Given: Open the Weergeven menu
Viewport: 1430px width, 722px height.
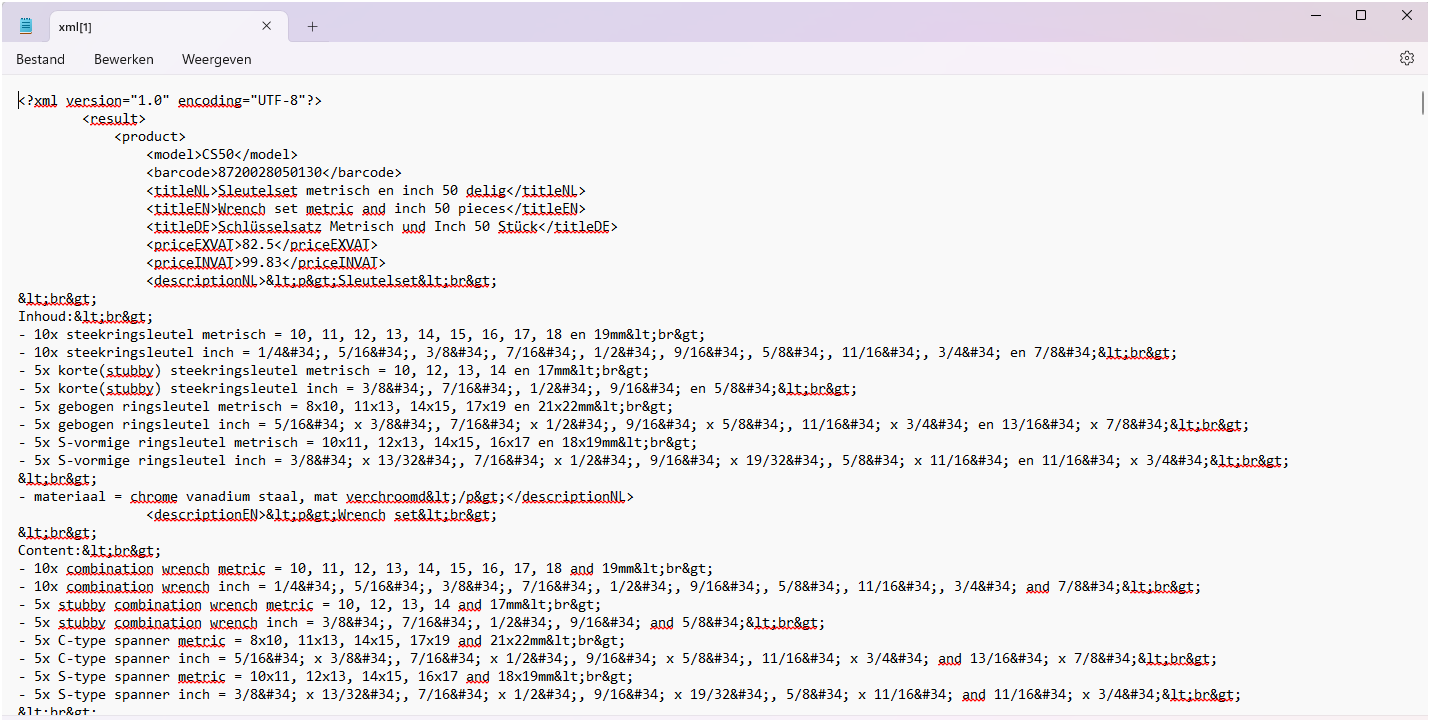Looking at the screenshot, I should click(216, 59).
